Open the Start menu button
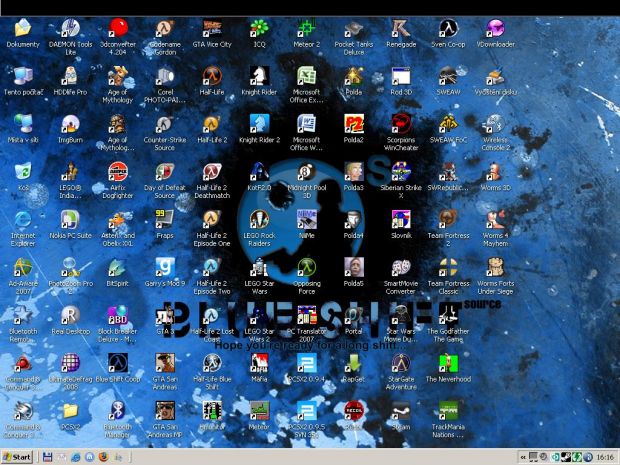Viewport: 620px width, 465px height. (17, 457)
